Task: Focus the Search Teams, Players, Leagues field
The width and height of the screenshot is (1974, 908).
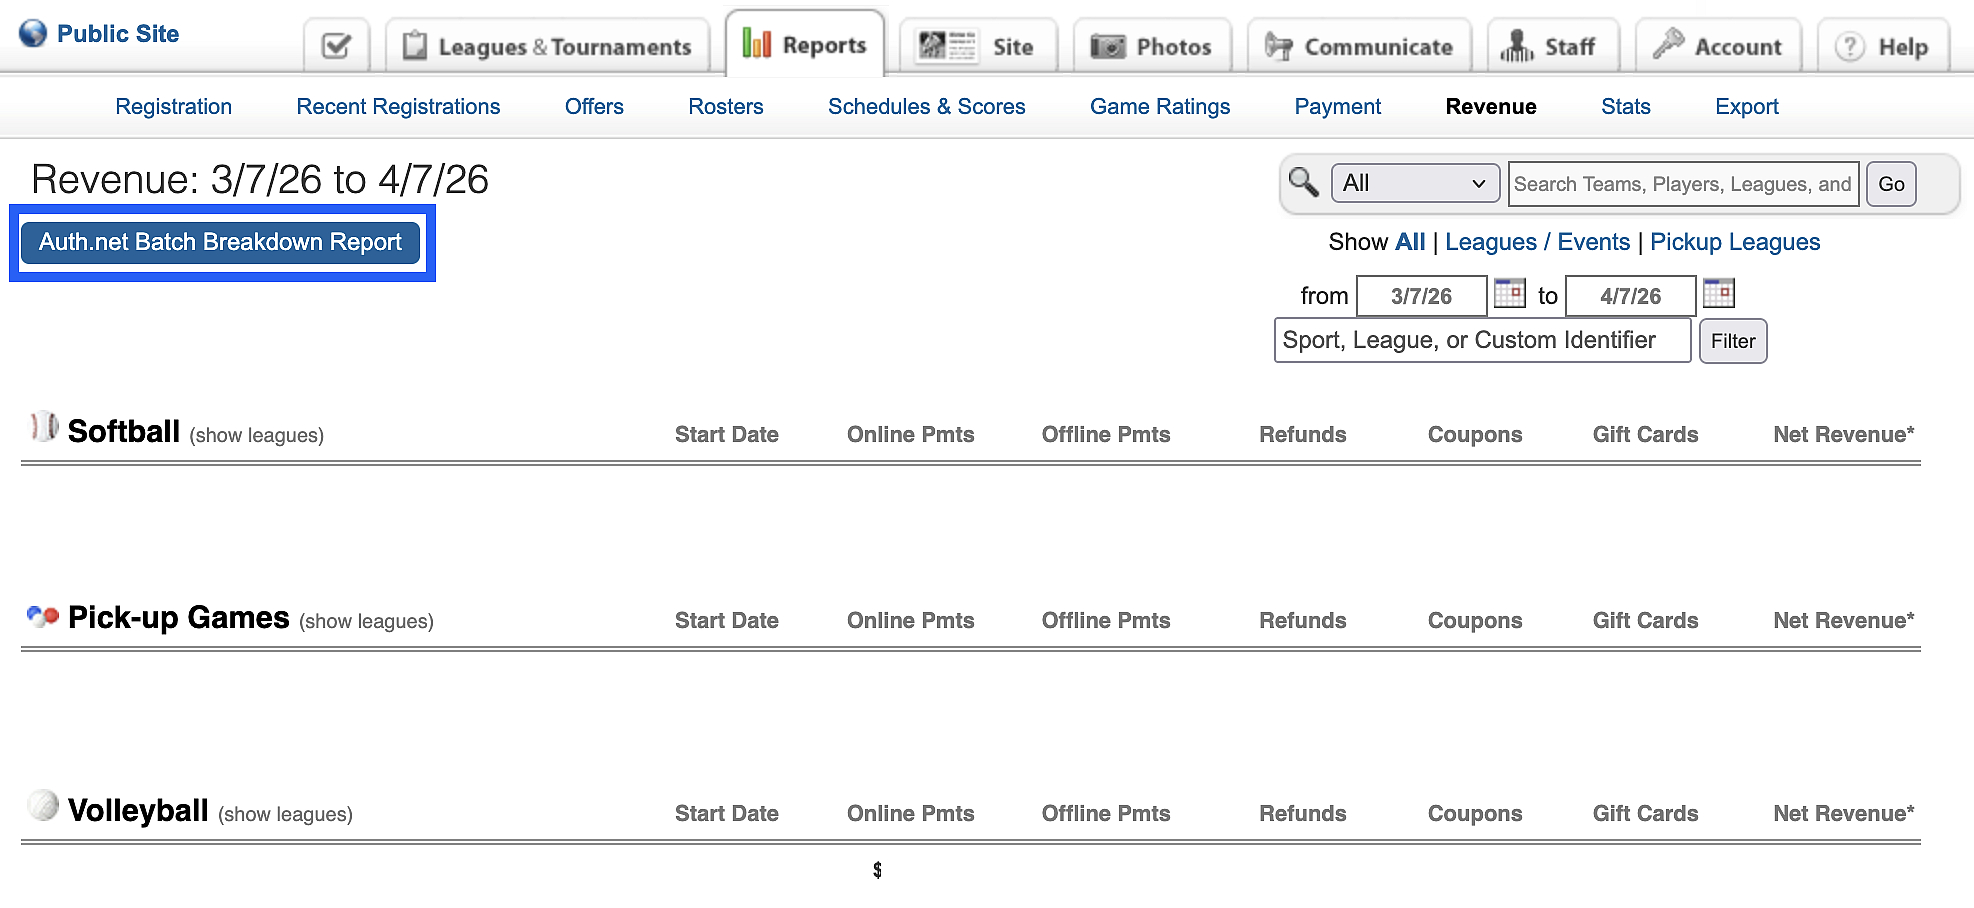Action: tap(1683, 184)
